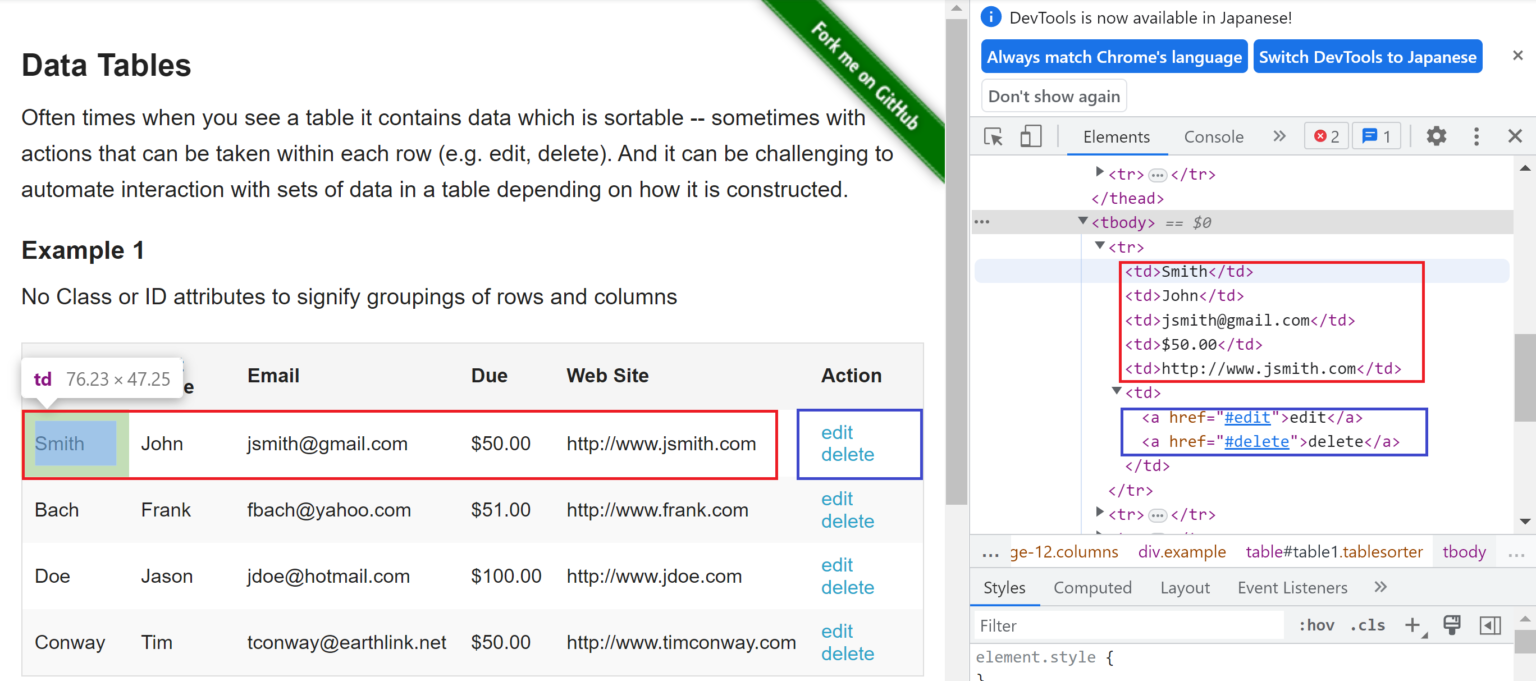Viewport: 1536px width, 681px height.
Task: Add a new style rule with plus icon
Action: [1412, 625]
